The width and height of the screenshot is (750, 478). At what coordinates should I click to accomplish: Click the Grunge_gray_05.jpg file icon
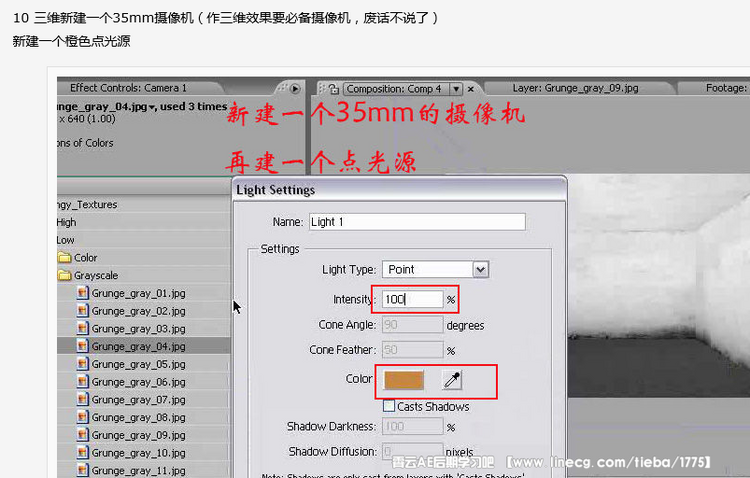click(x=83, y=364)
